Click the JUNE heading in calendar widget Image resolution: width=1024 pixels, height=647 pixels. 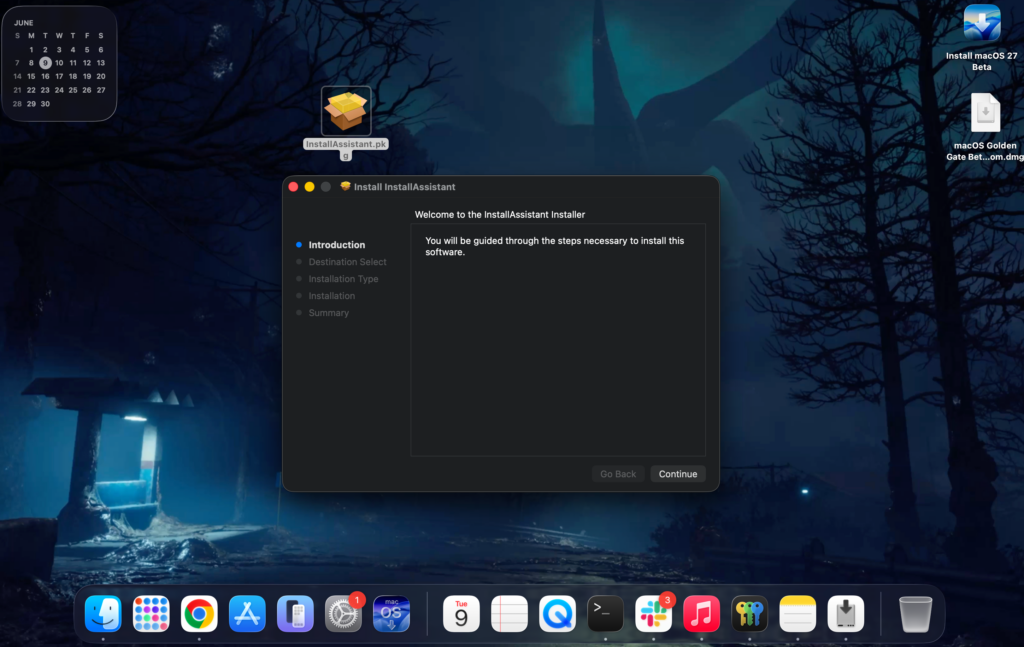click(x=24, y=23)
